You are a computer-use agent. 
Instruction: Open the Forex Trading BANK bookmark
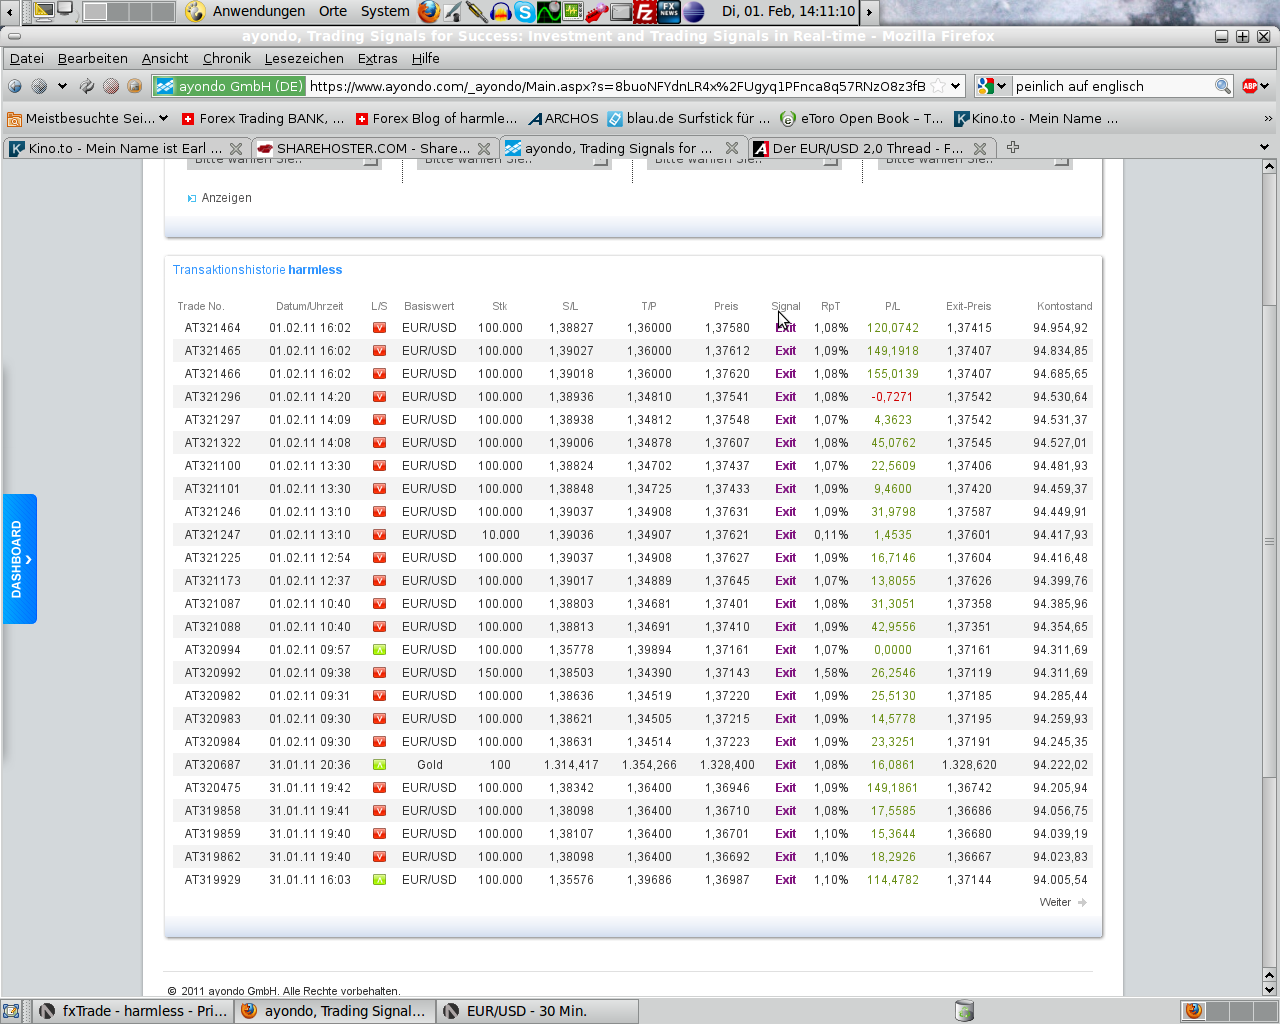click(263, 118)
